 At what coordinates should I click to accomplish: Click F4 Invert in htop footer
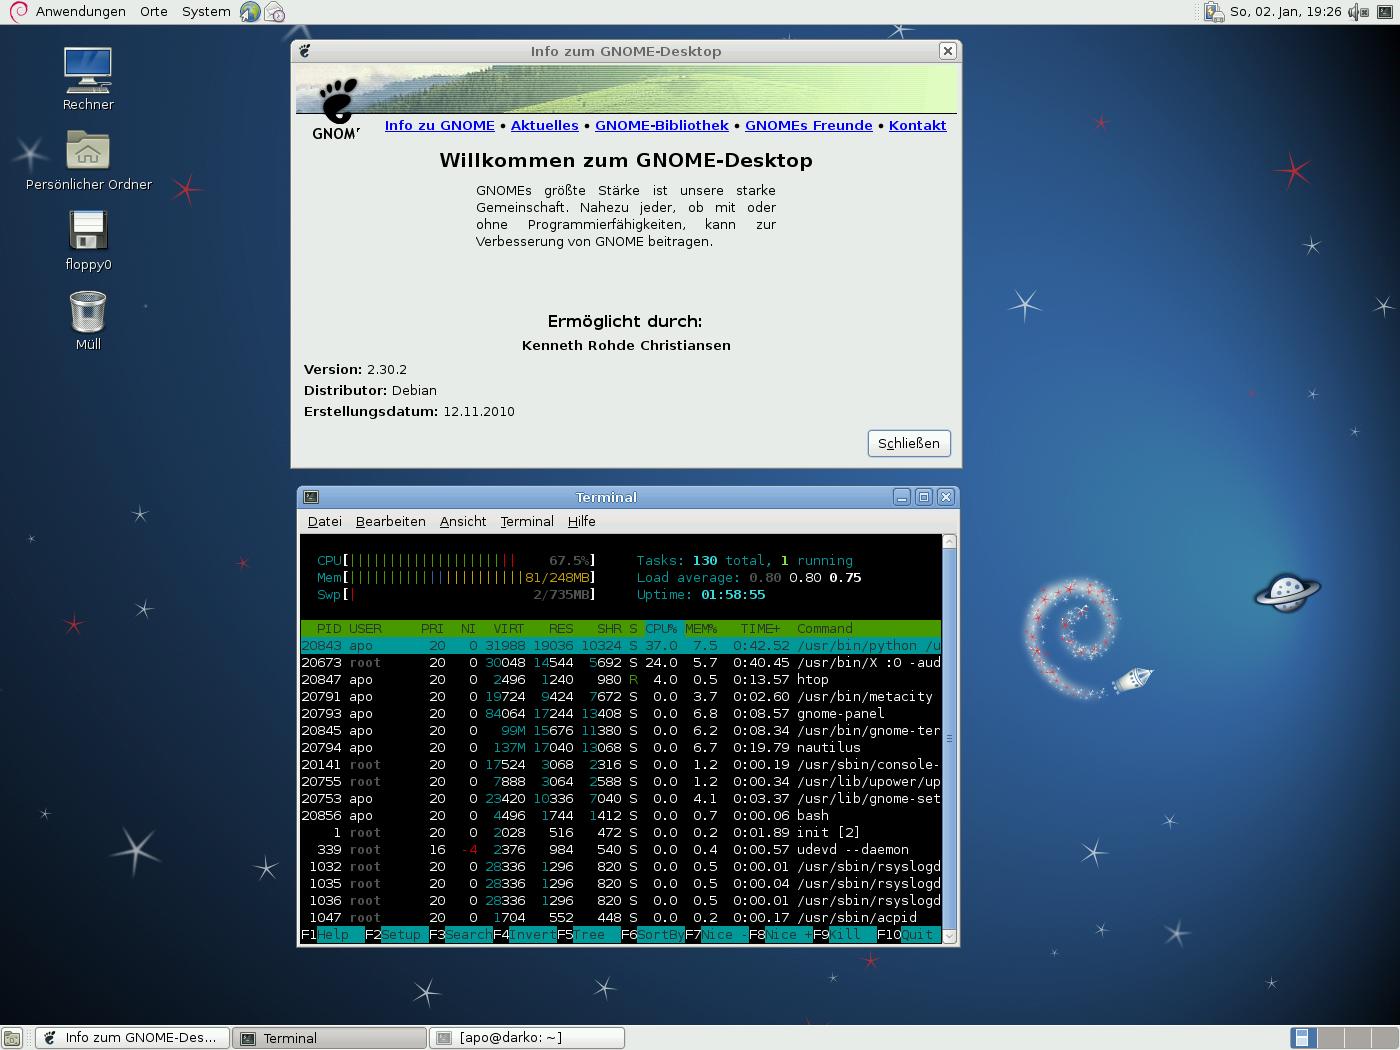click(525, 935)
